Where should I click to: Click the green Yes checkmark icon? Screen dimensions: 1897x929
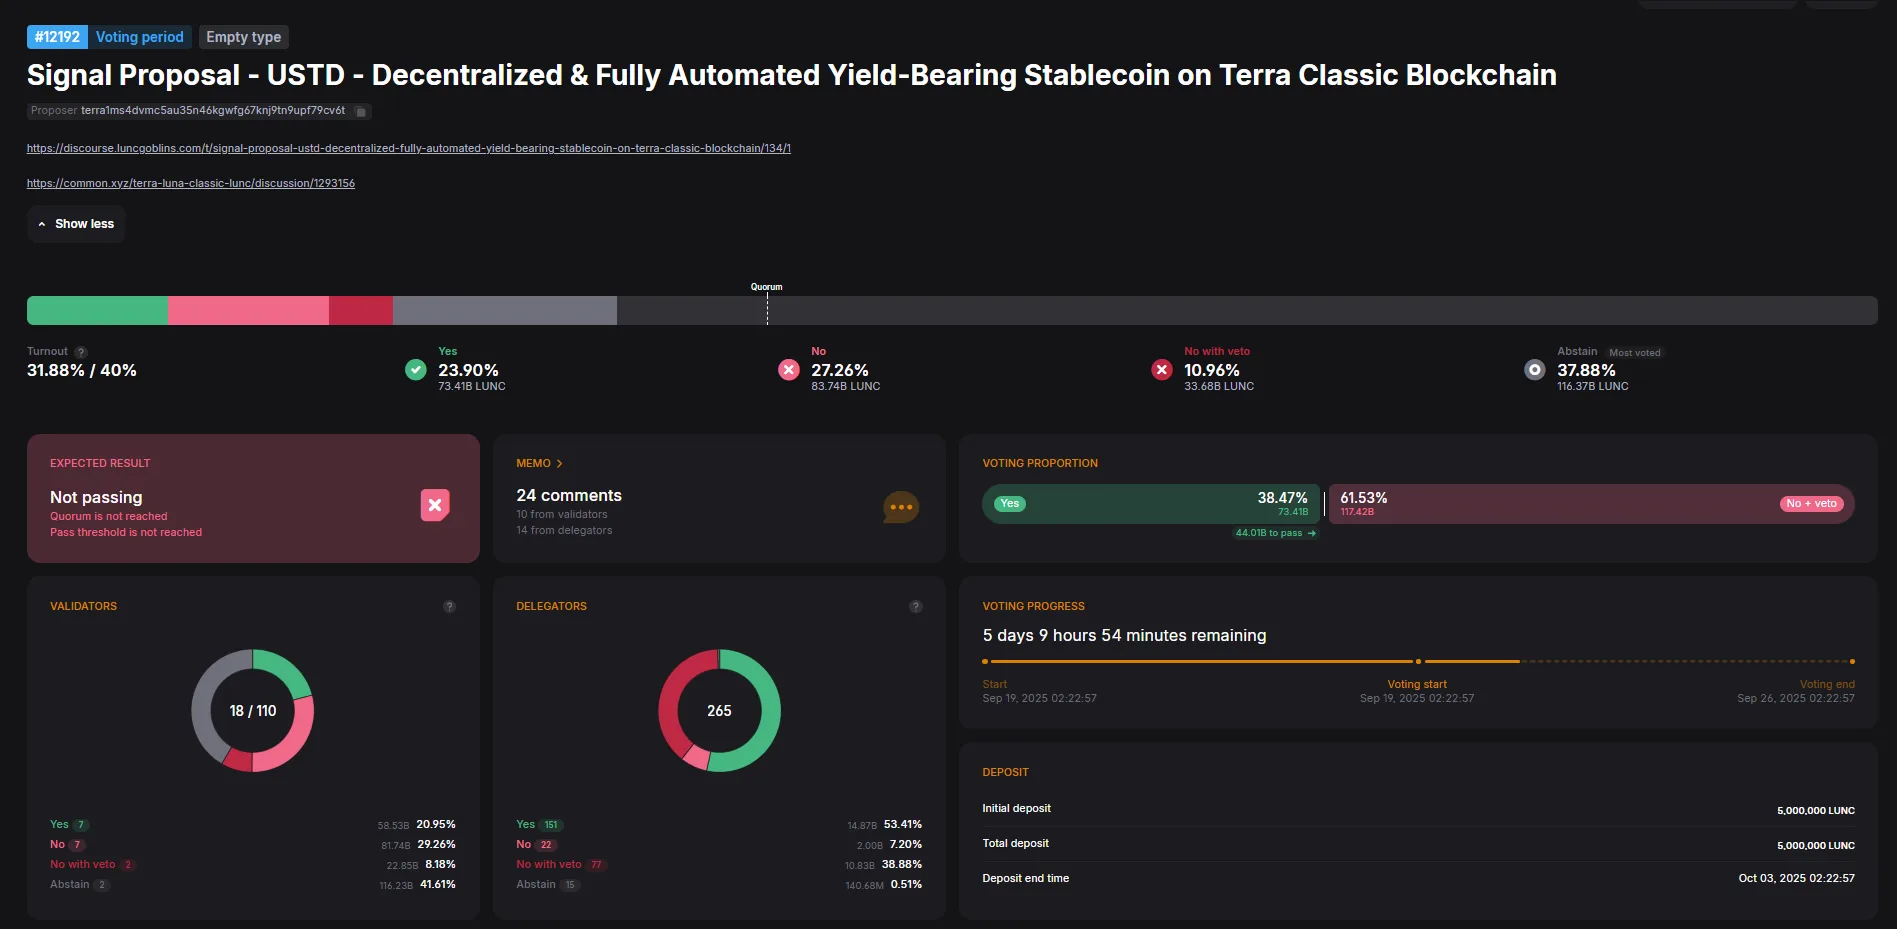(x=416, y=370)
